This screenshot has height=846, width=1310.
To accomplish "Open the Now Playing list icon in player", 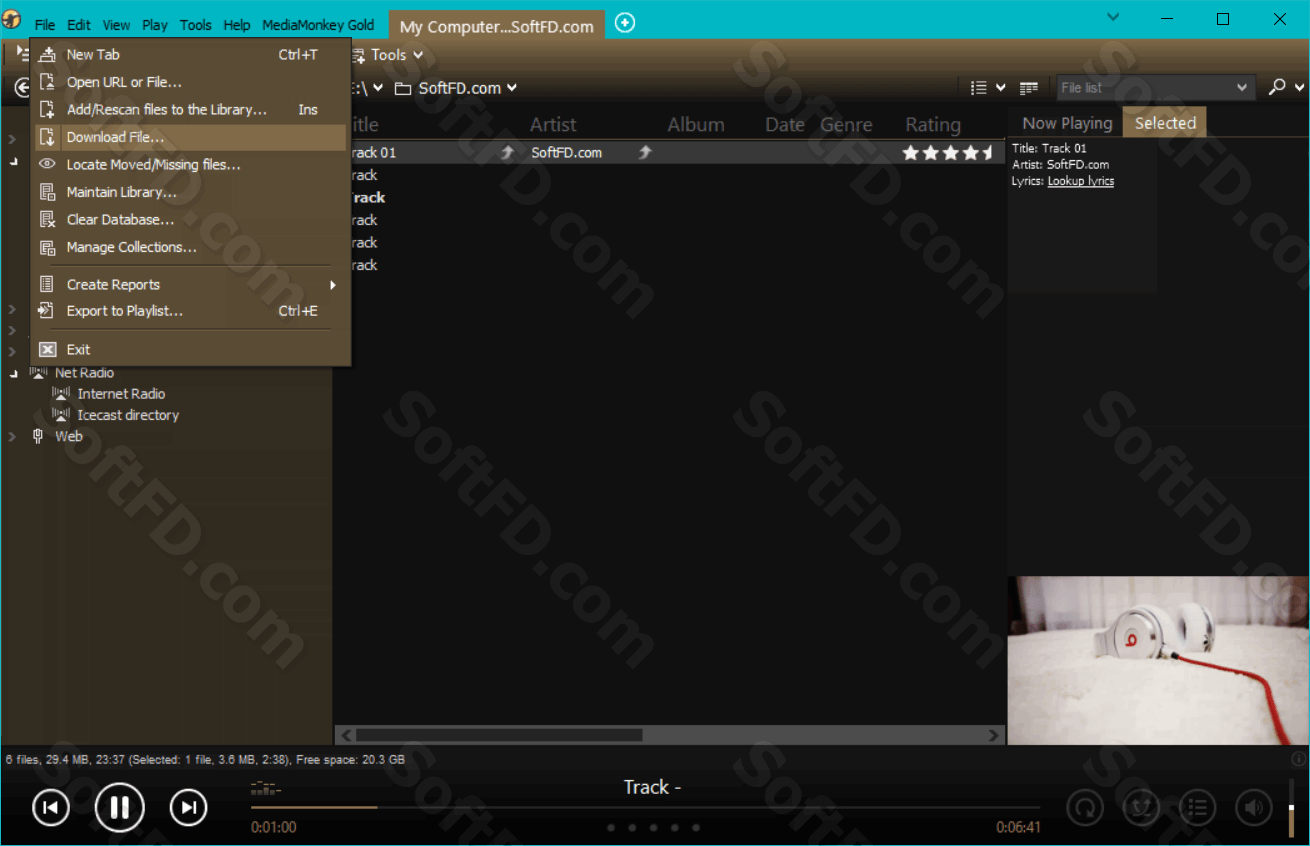I will point(1197,807).
